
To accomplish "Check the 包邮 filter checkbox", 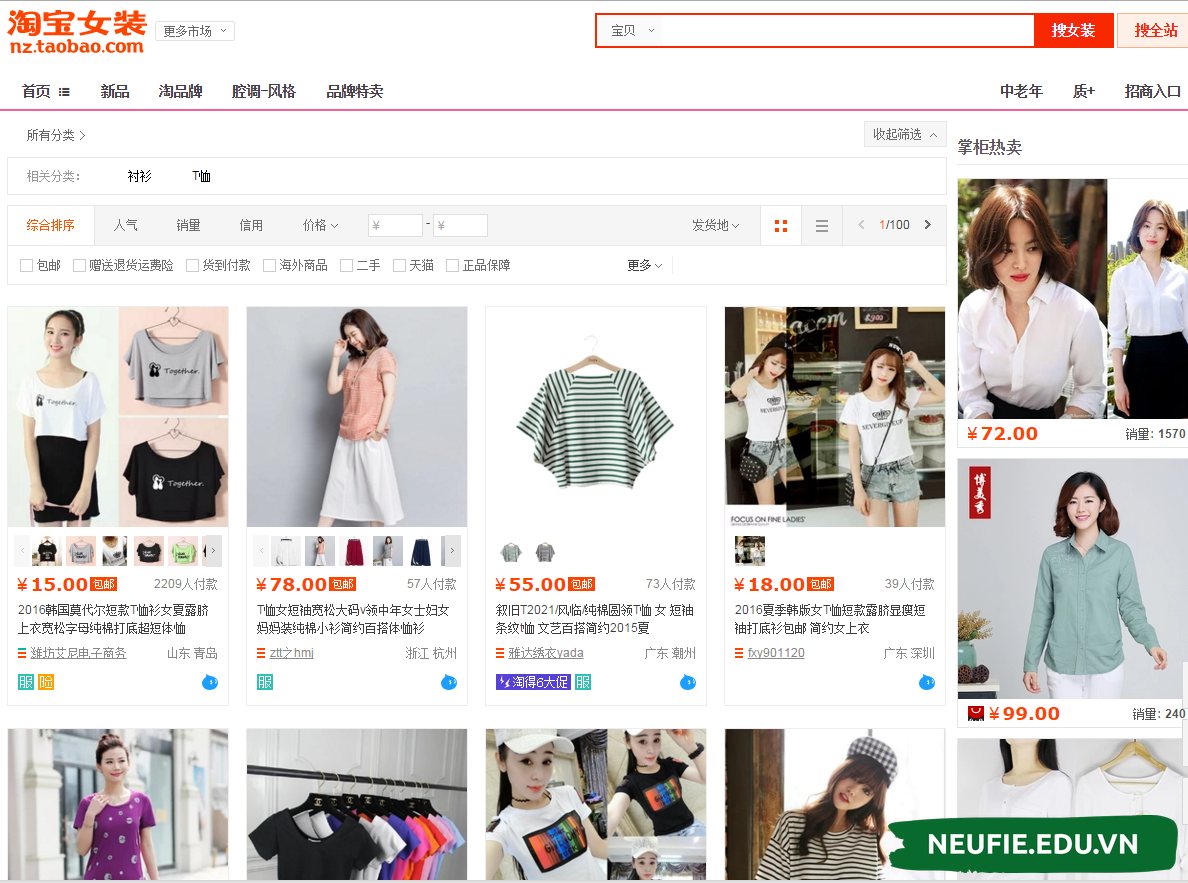I will (x=27, y=265).
